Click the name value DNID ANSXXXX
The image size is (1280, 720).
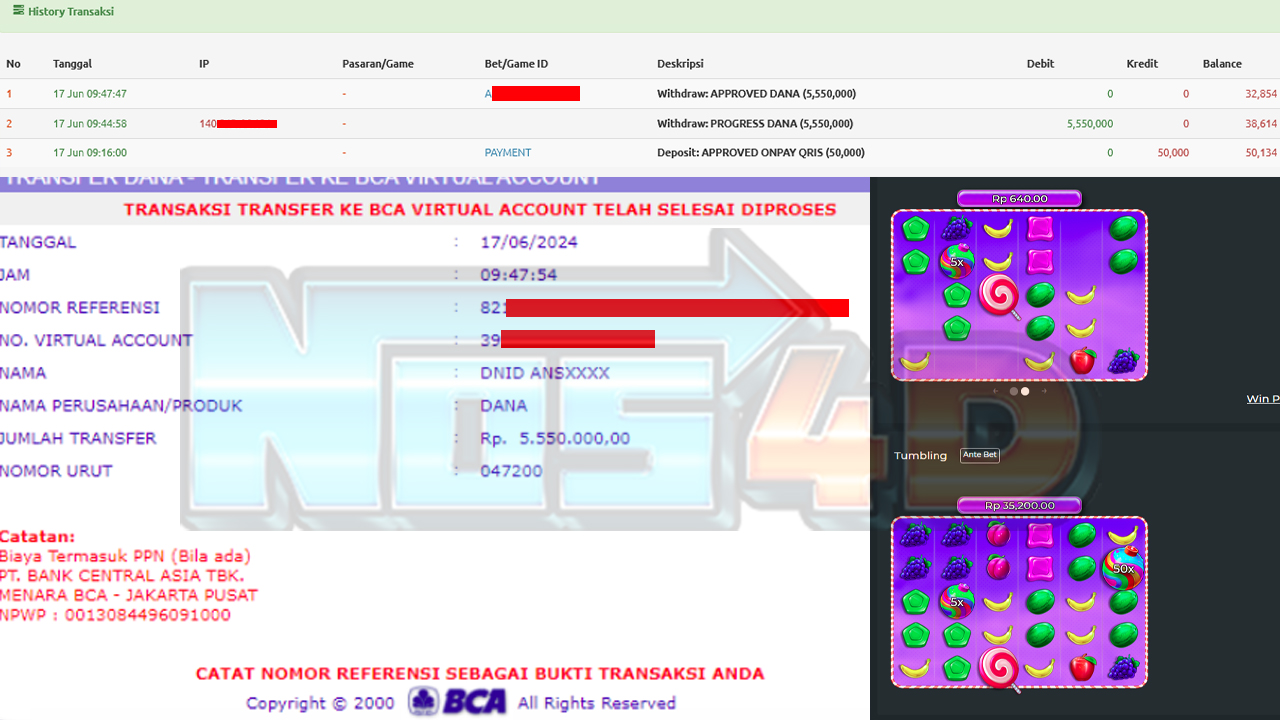point(545,373)
